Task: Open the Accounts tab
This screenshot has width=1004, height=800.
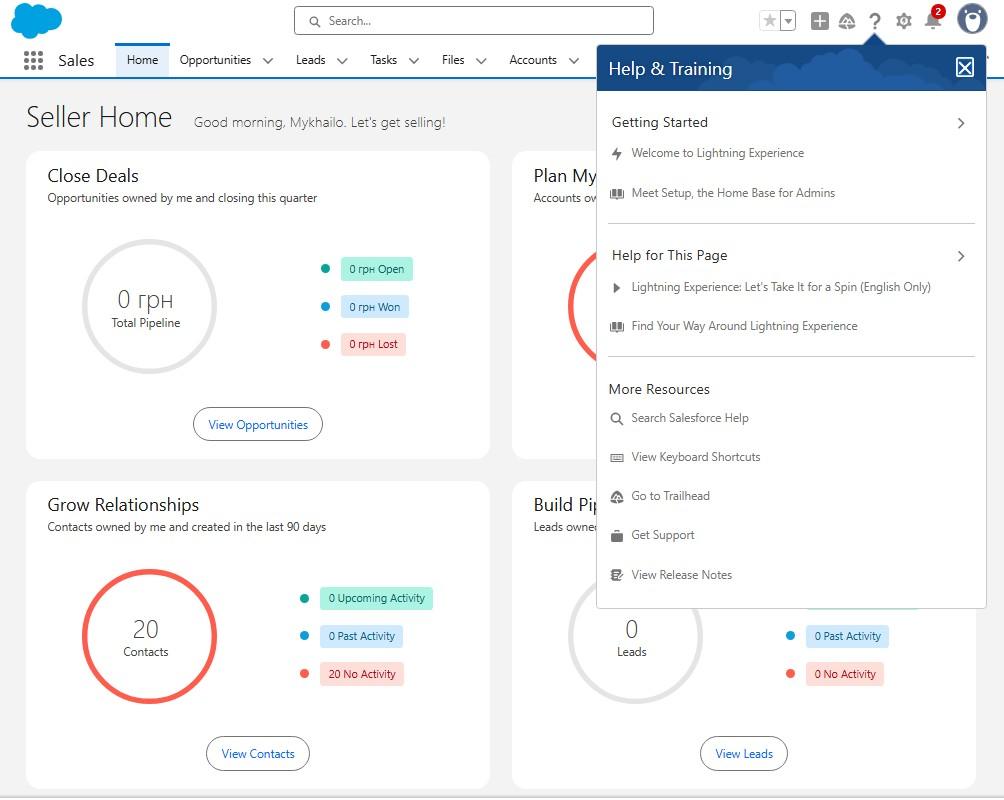Action: [x=533, y=60]
